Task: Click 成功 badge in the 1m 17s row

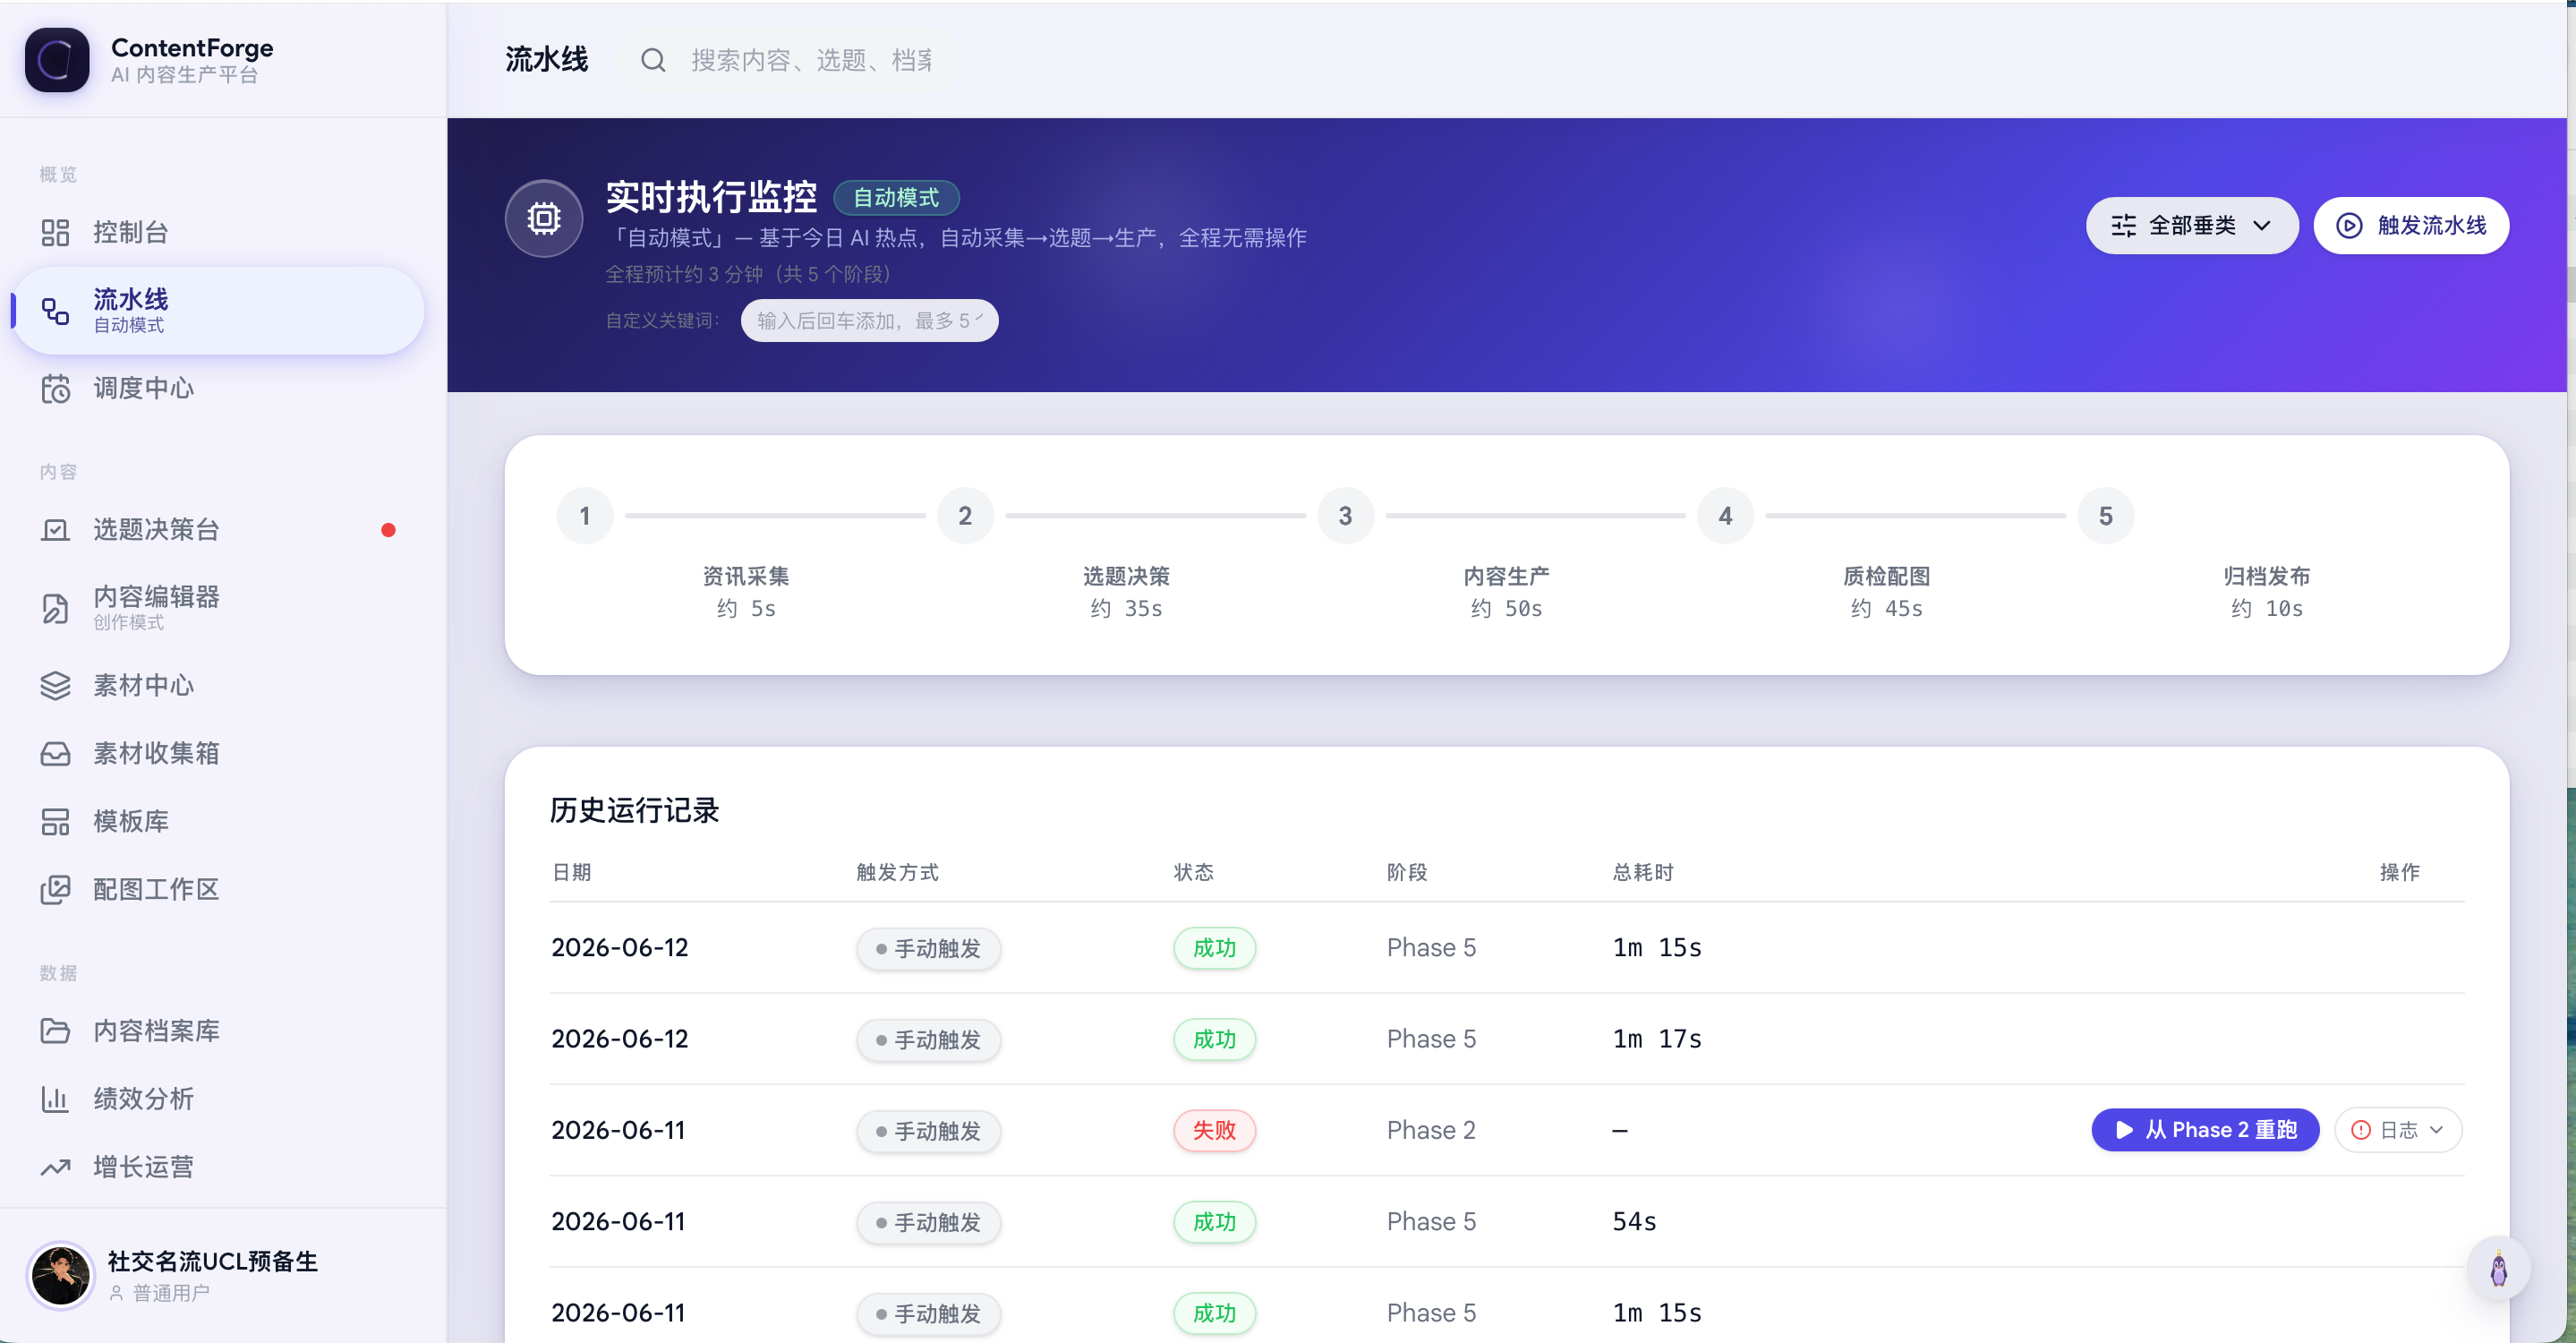Action: pyautogui.click(x=1214, y=1039)
